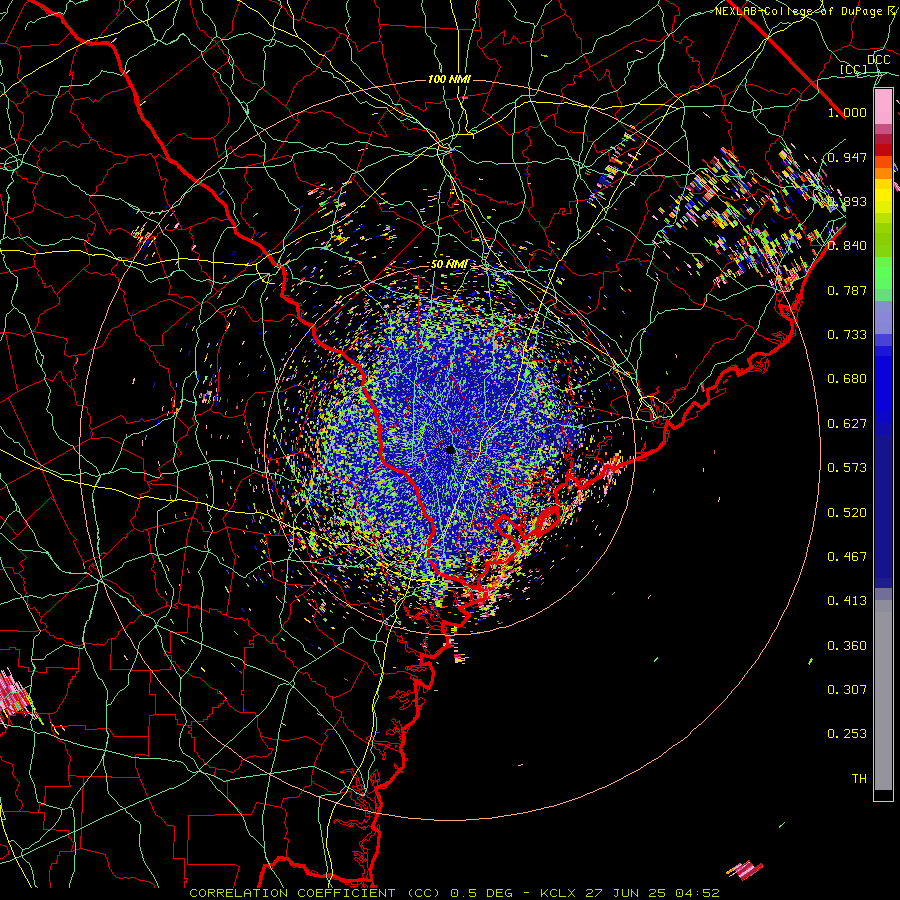Click the 50 NMI range ring label
The image size is (900, 900).
[x=449, y=264]
